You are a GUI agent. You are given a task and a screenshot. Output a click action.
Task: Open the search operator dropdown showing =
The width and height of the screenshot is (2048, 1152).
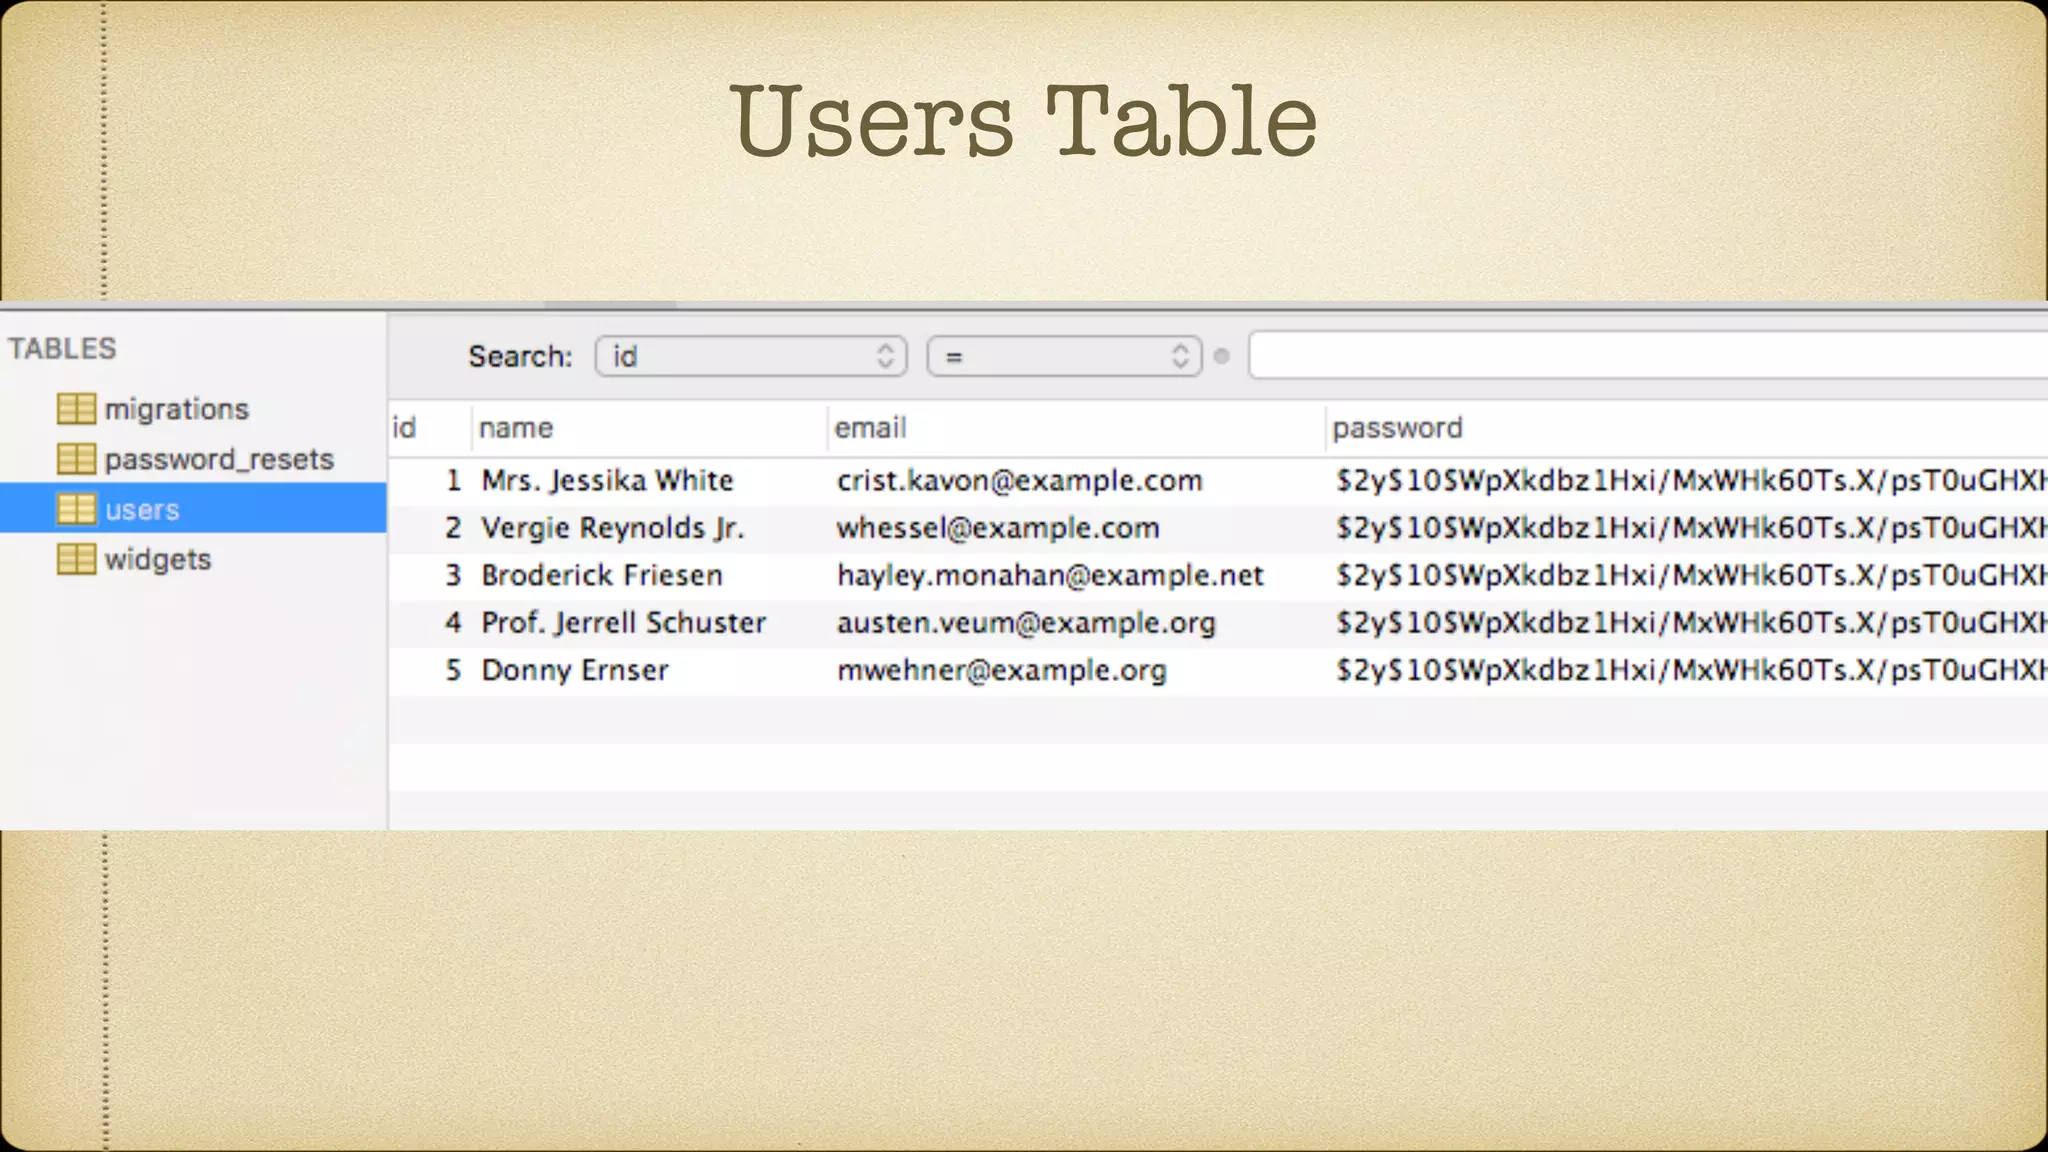click(1064, 356)
